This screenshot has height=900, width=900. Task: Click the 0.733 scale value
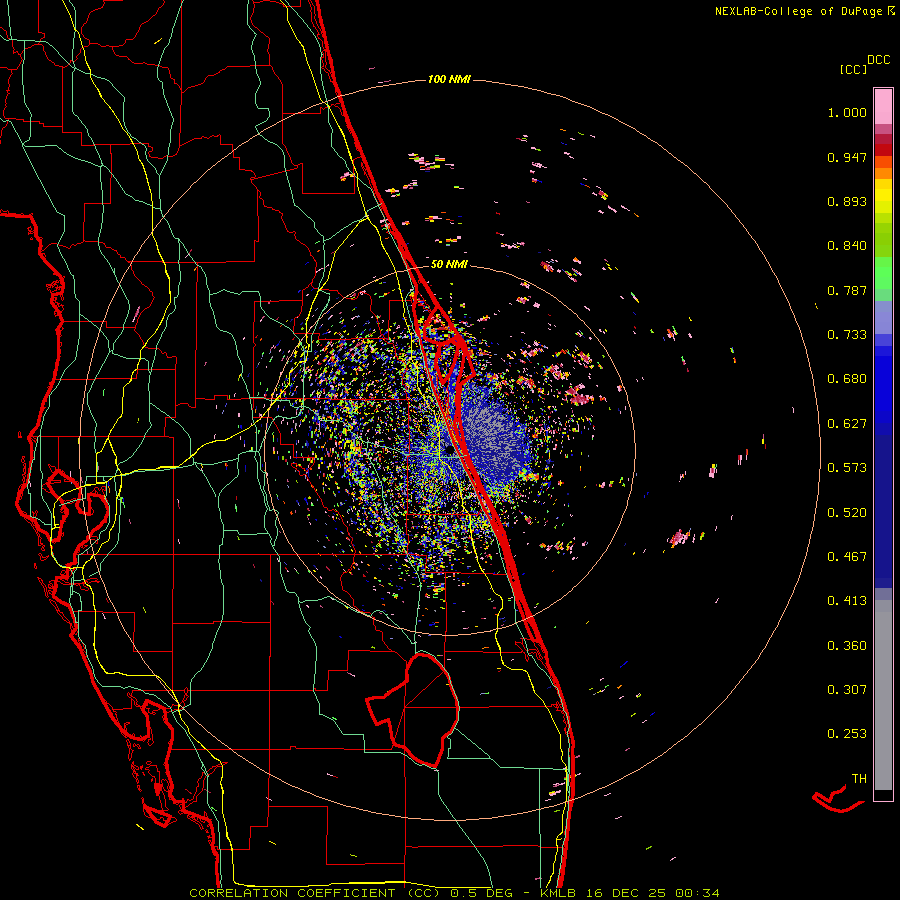pyautogui.click(x=847, y=335)
